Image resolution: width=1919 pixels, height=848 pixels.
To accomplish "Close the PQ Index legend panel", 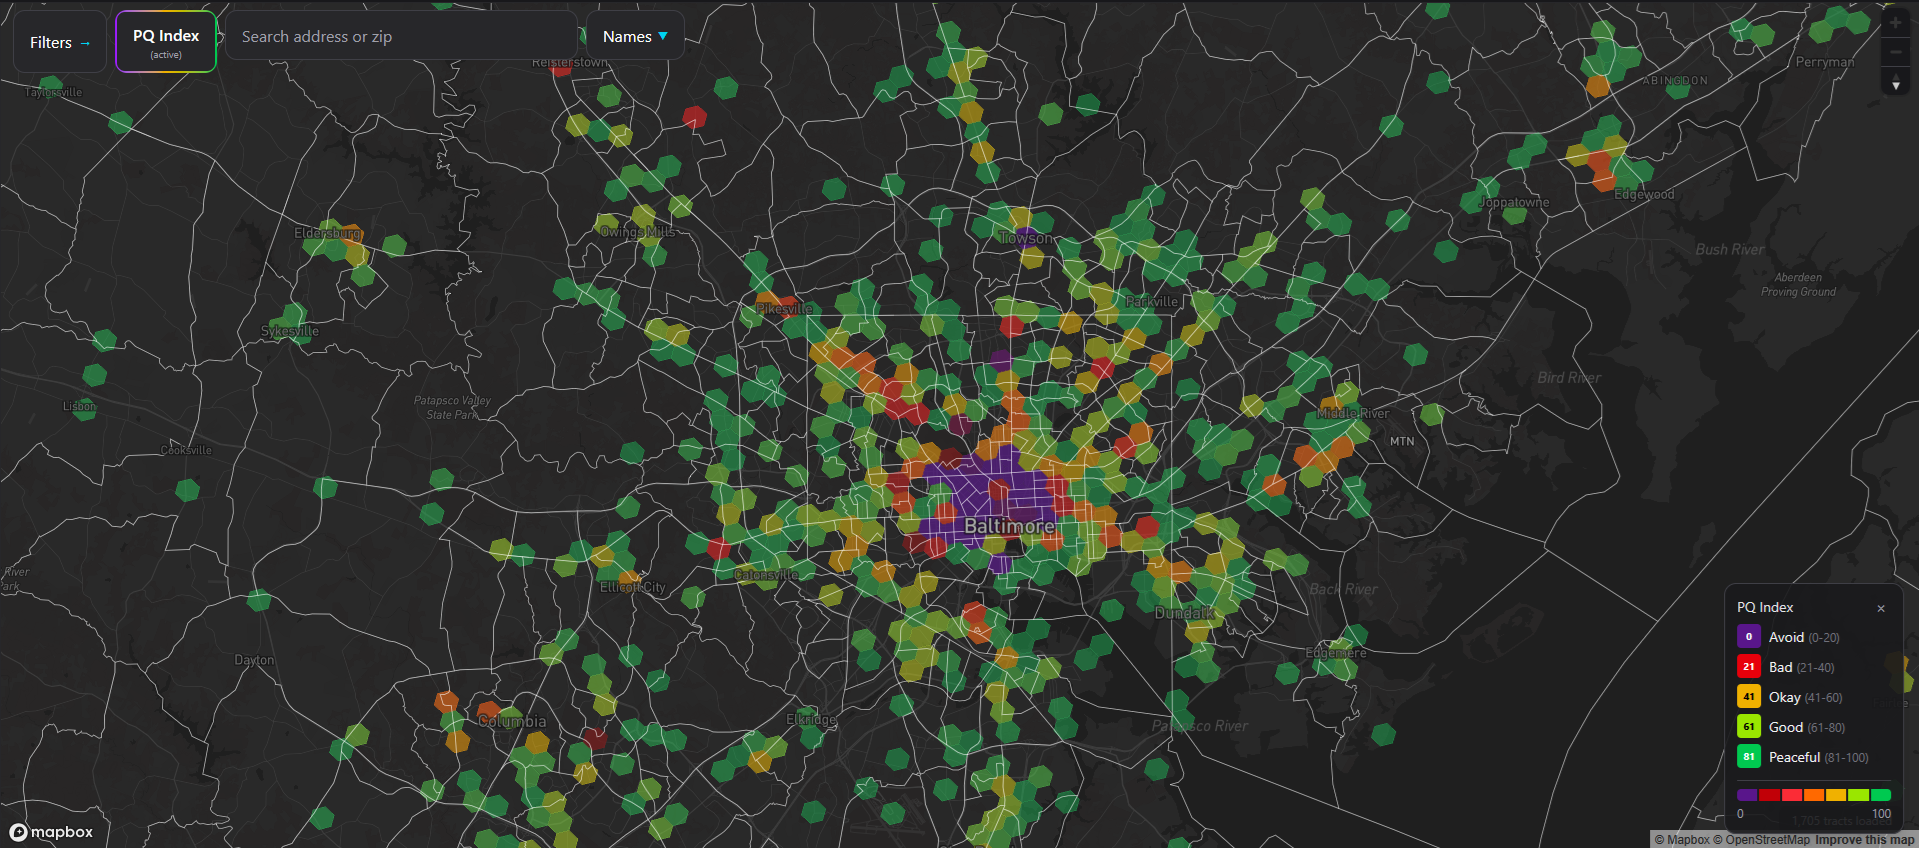I will point(1881,608).
